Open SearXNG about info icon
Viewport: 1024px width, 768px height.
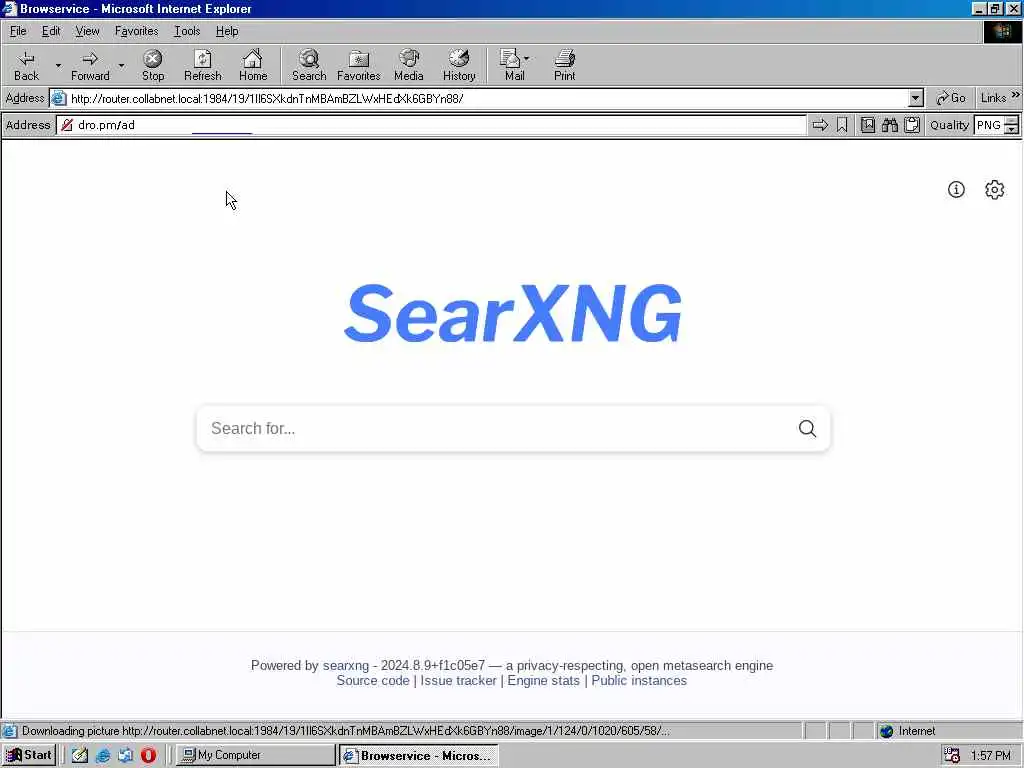[x=956, y=189]
